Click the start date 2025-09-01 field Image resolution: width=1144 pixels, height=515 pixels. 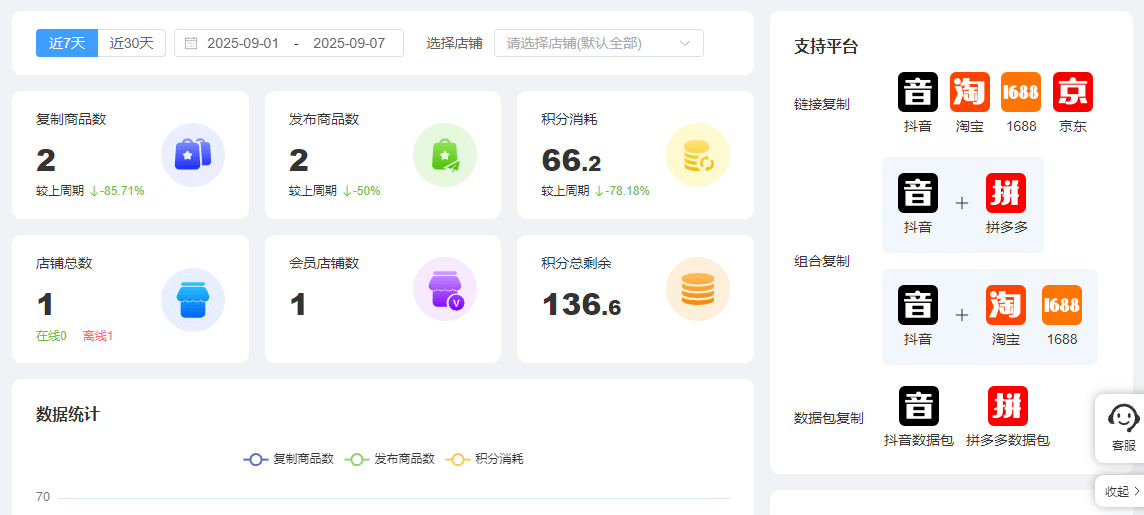tap(243, 43)
